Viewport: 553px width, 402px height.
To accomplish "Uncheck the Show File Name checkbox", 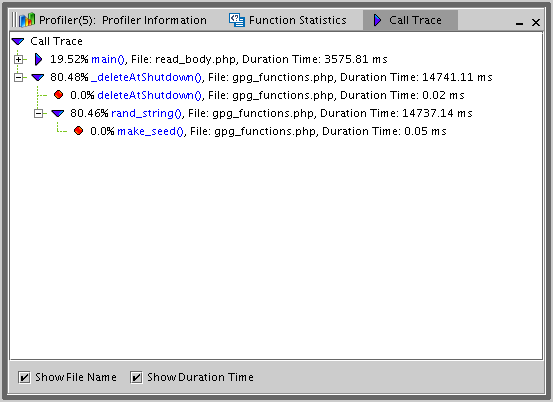I will pyautogui.click(x=24, y=377).
